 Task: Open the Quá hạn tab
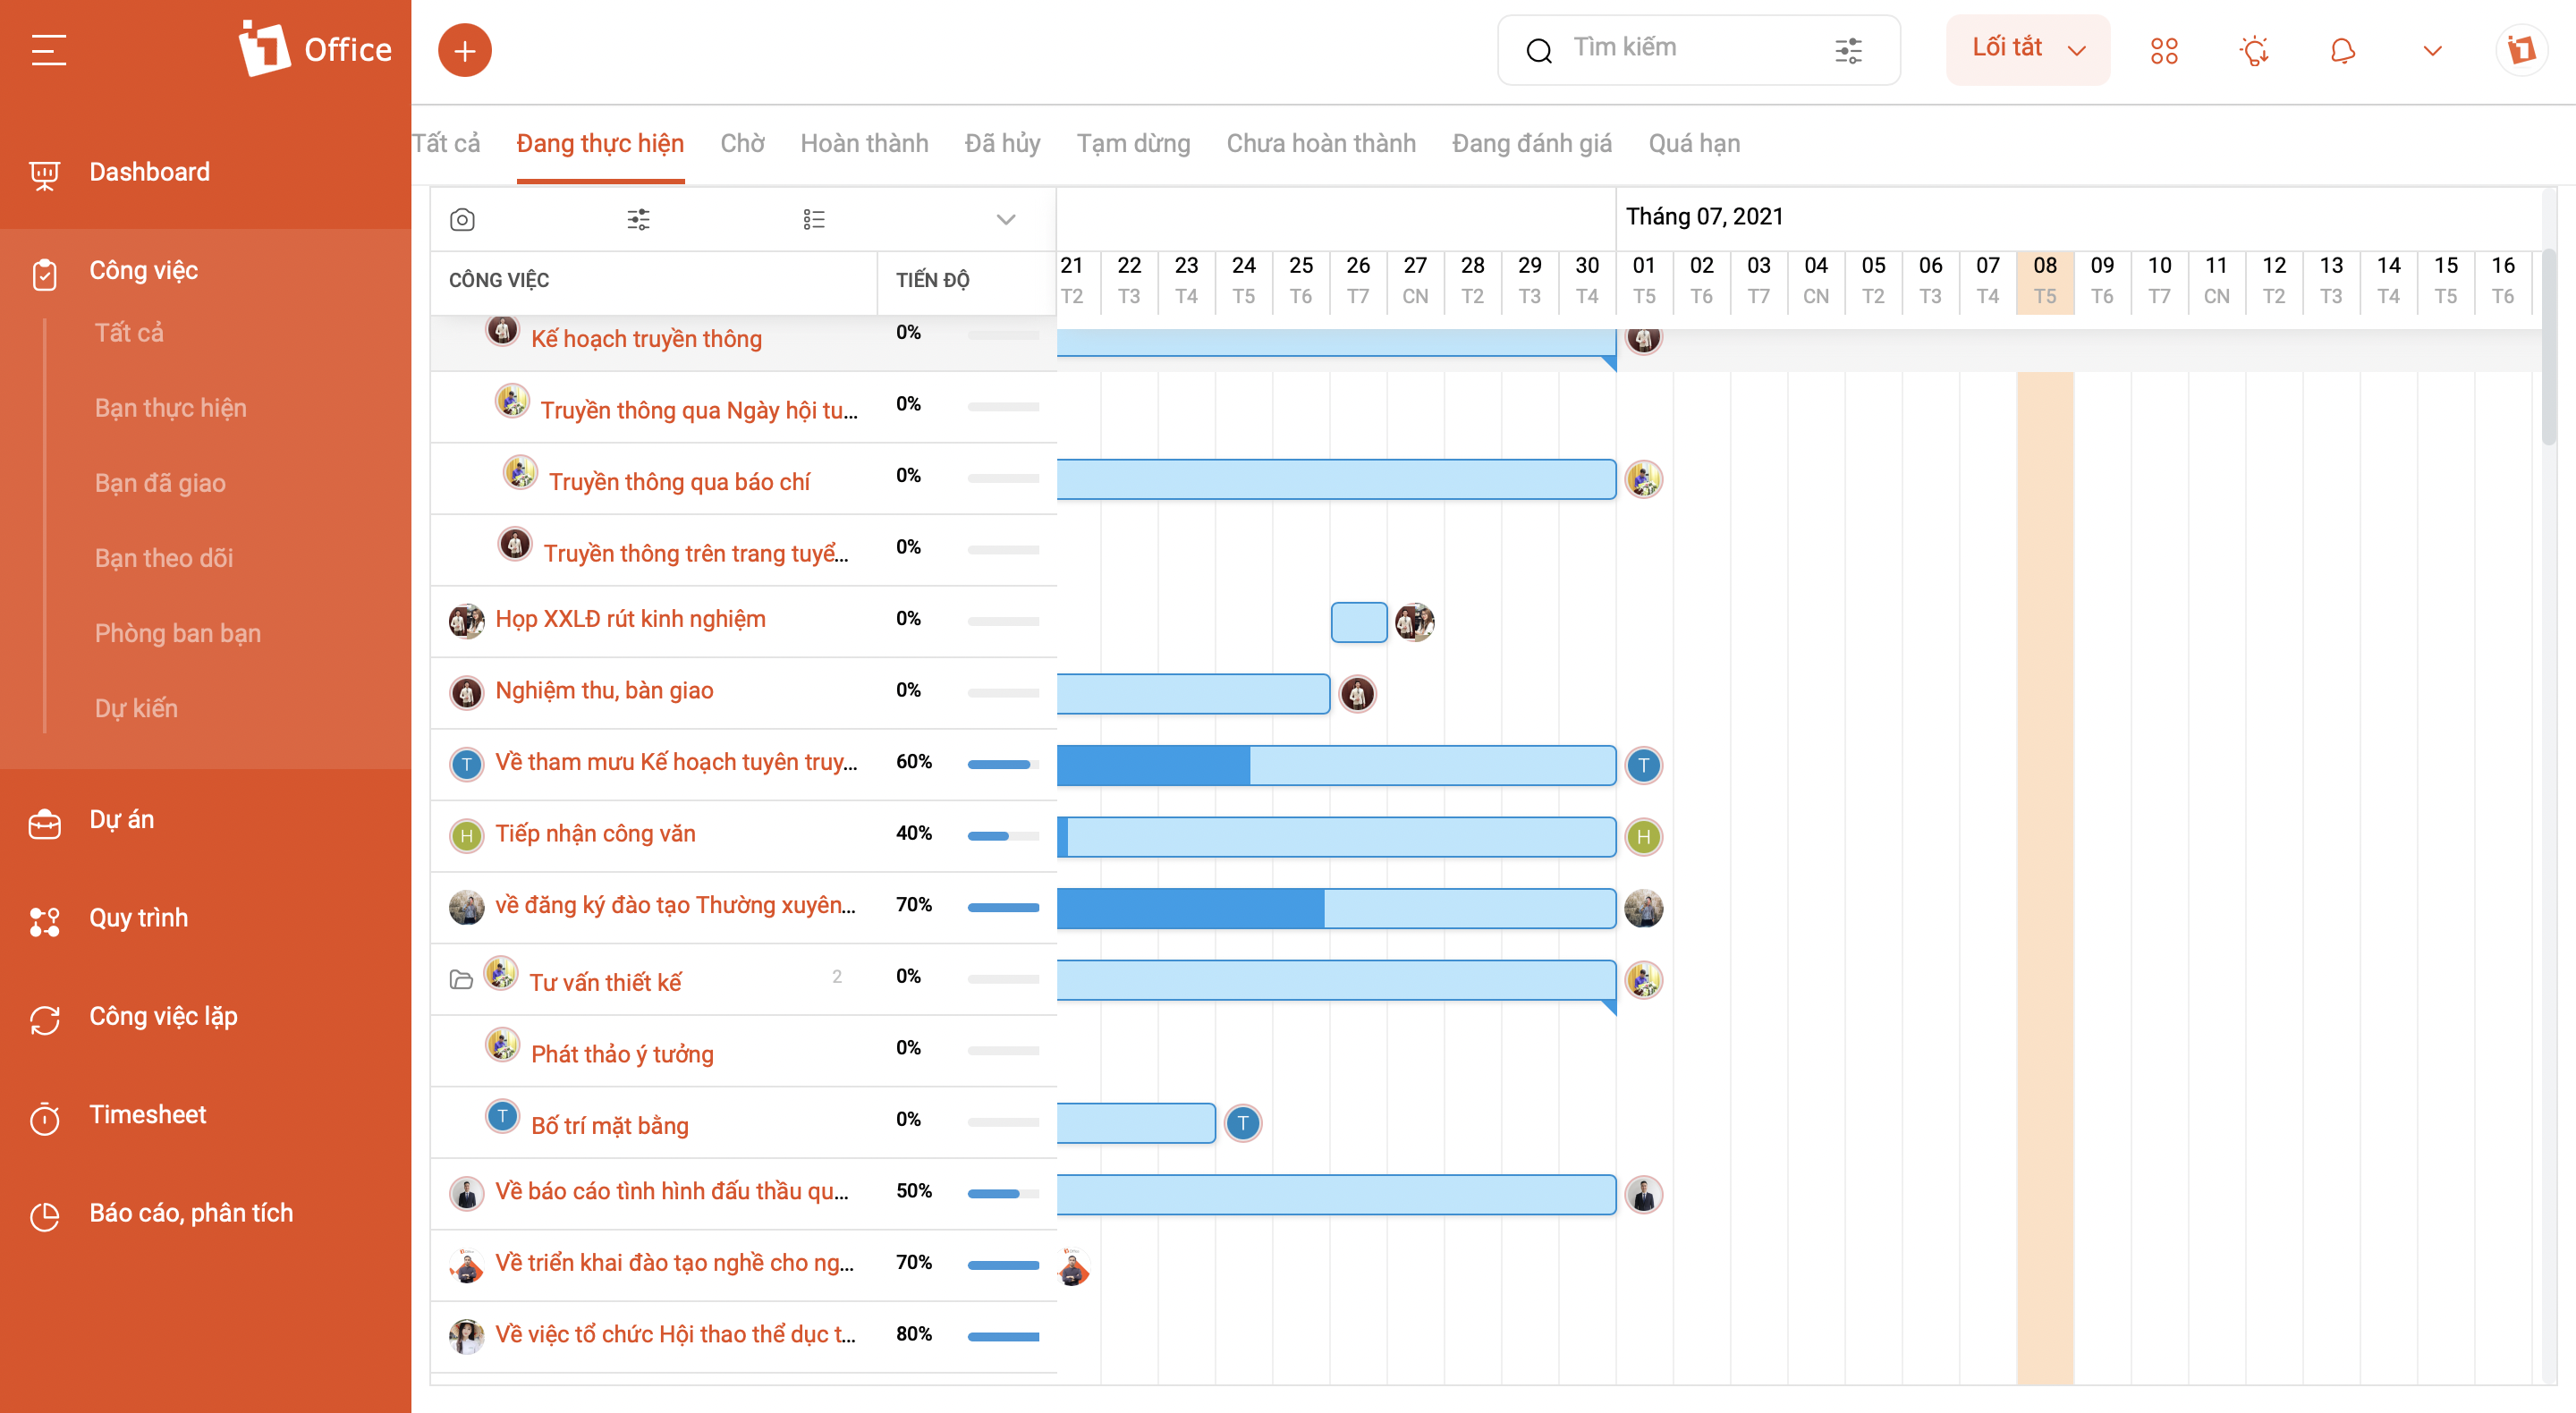point(1694,143)
